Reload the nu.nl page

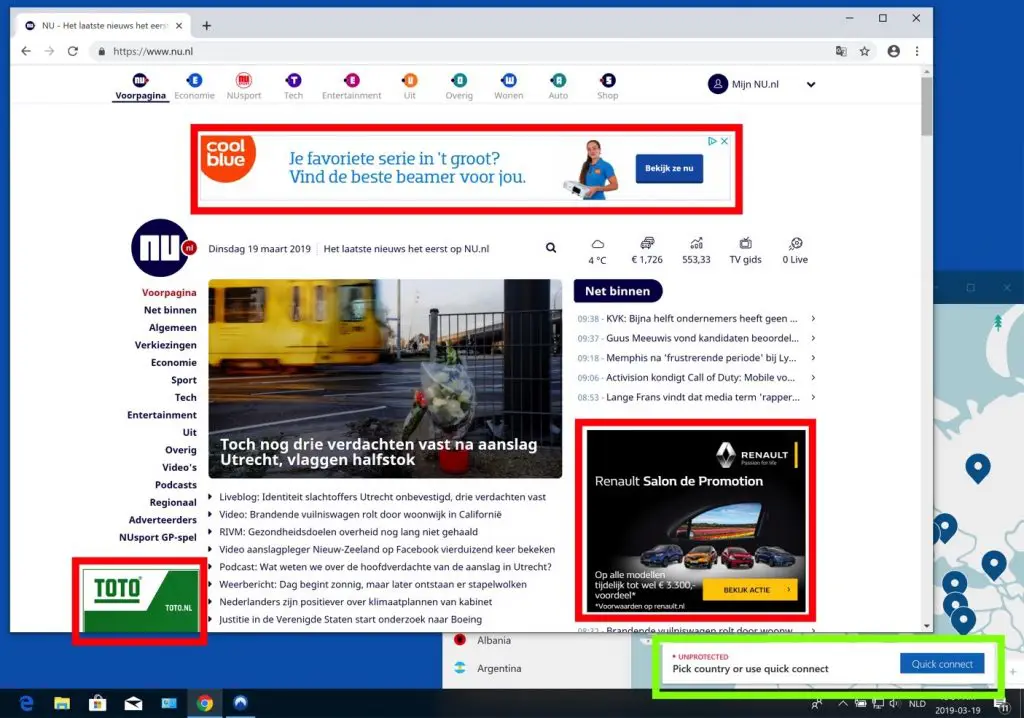click(x=72, y=51)
